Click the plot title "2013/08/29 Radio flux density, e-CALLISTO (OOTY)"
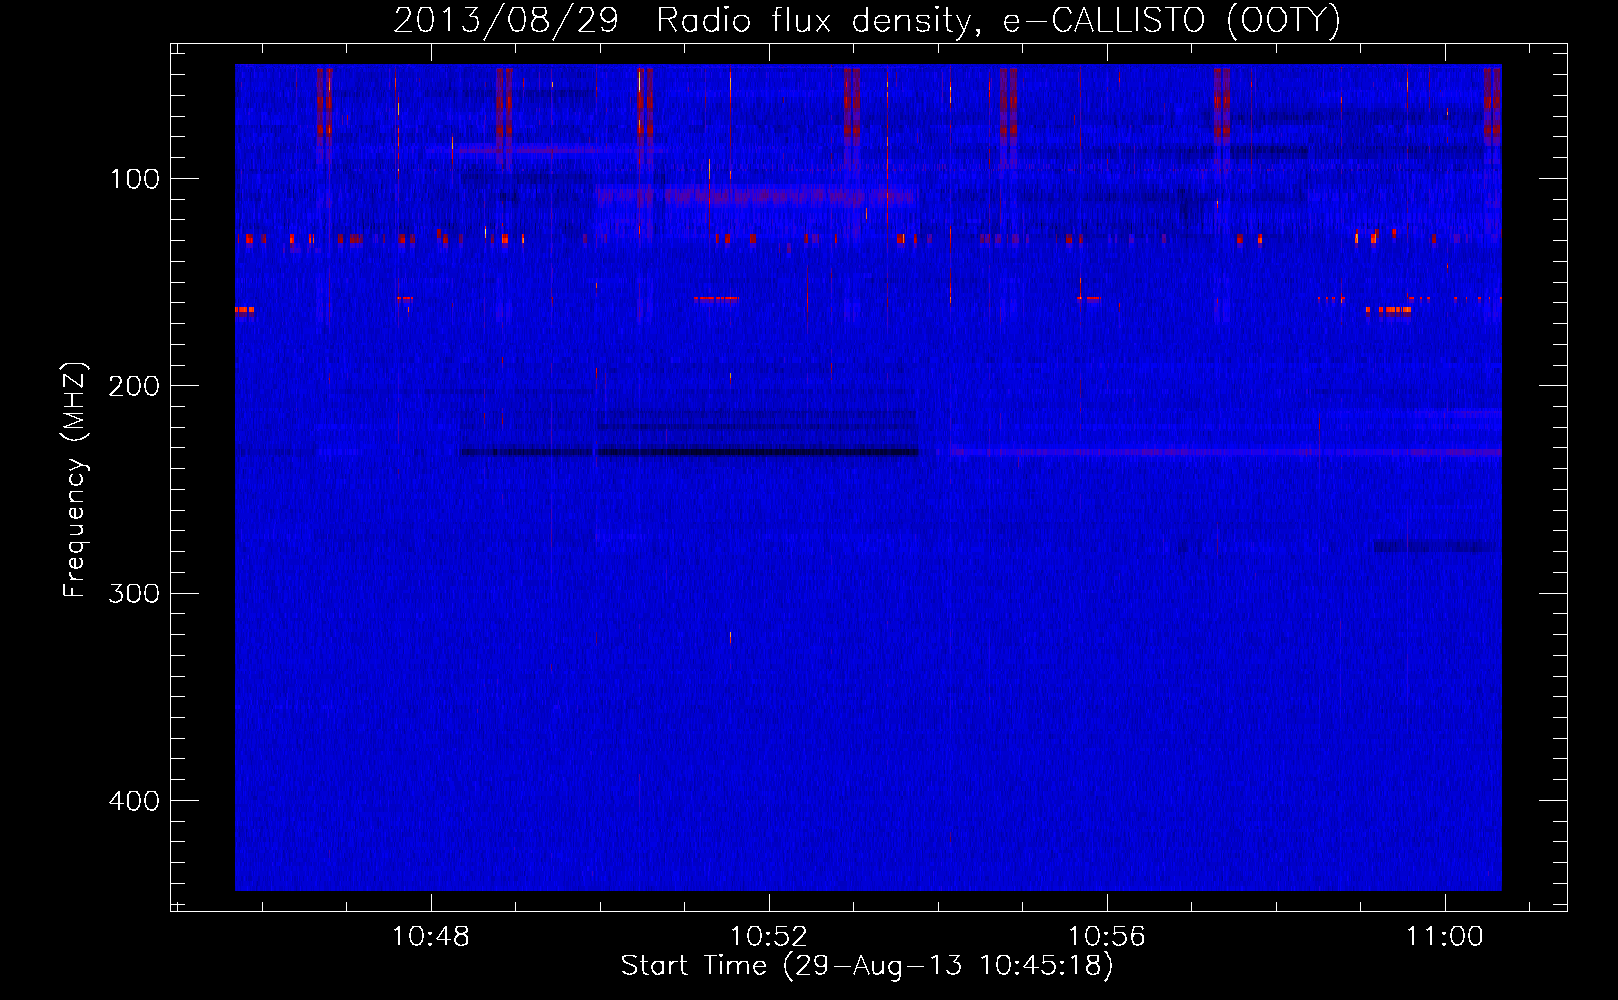This screenshot has width=1618, height=1000. [x=867, y=20]
